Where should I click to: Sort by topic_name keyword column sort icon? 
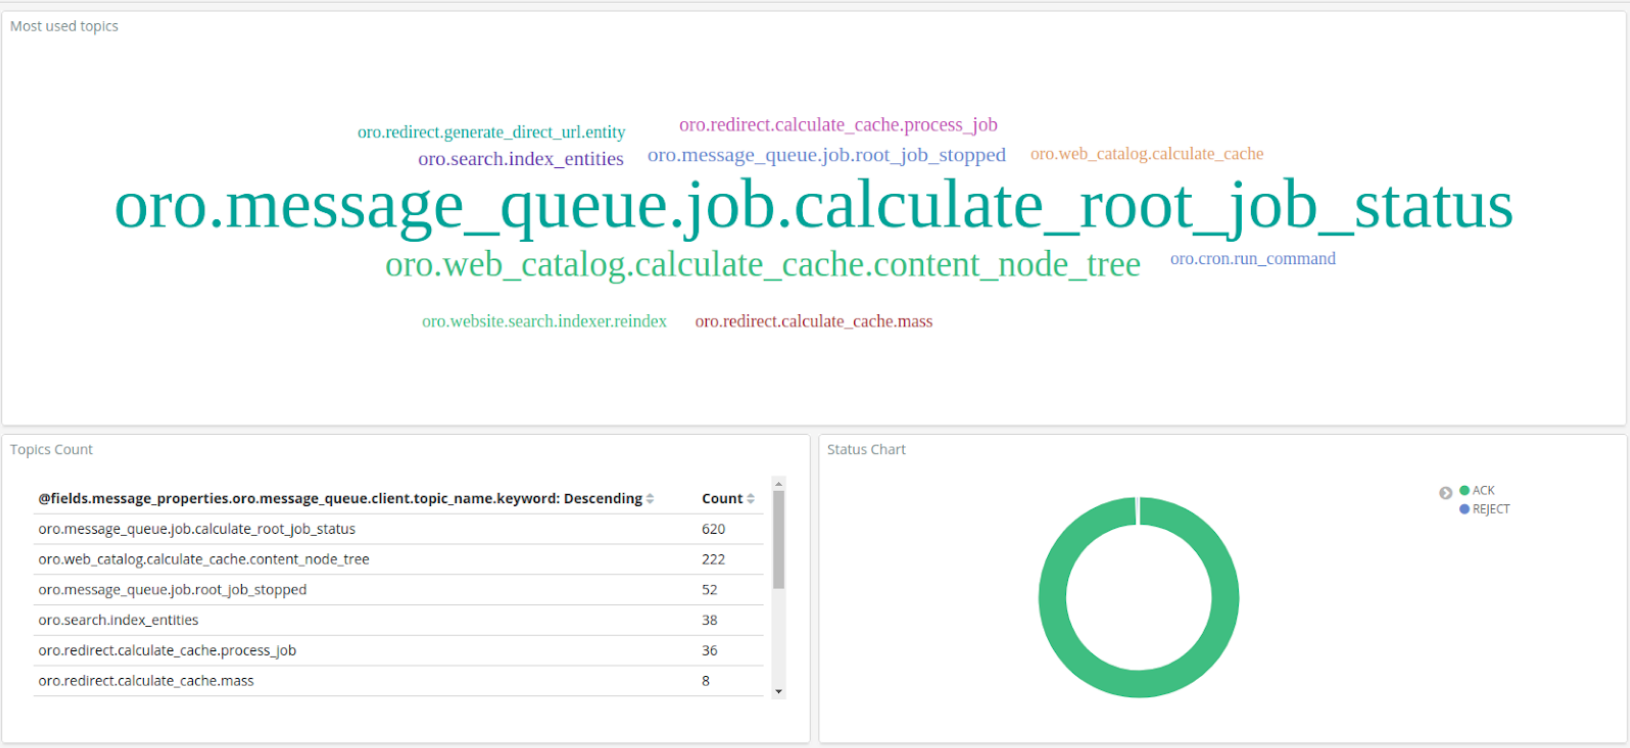pos(650,499)
